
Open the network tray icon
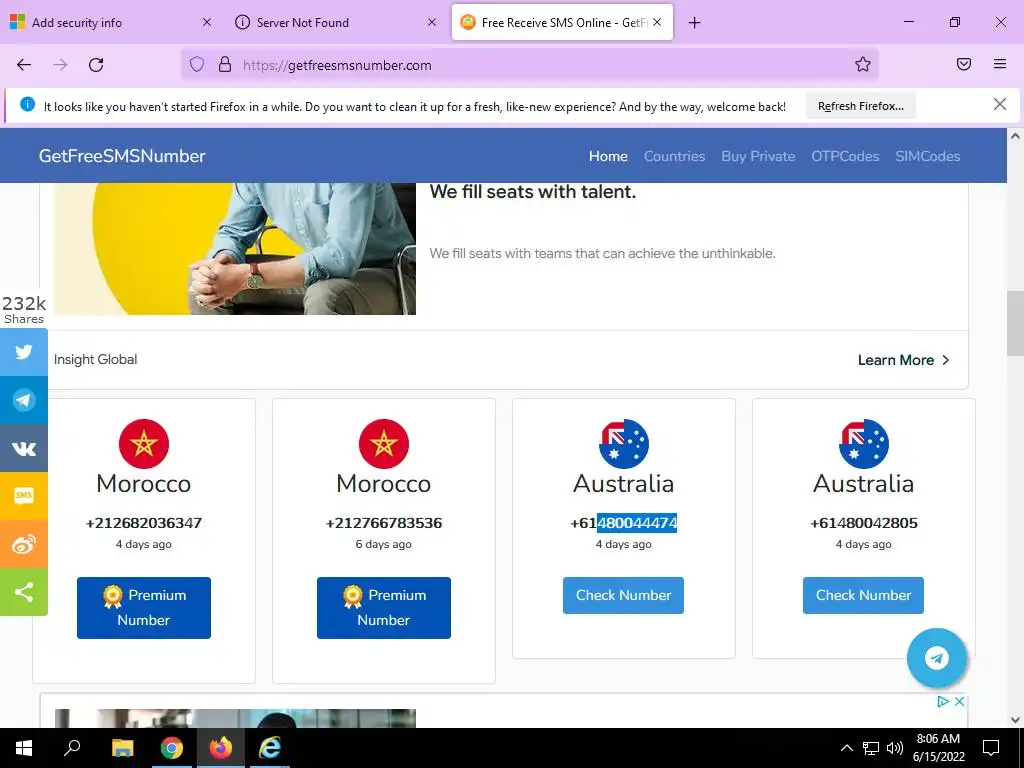pos(871,748)
